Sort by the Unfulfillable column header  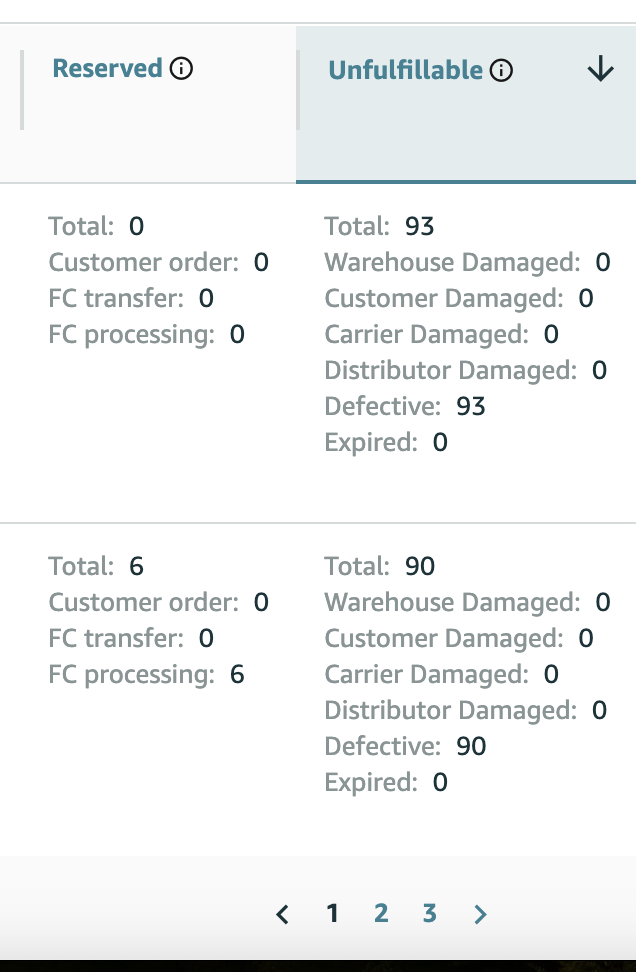405,70
